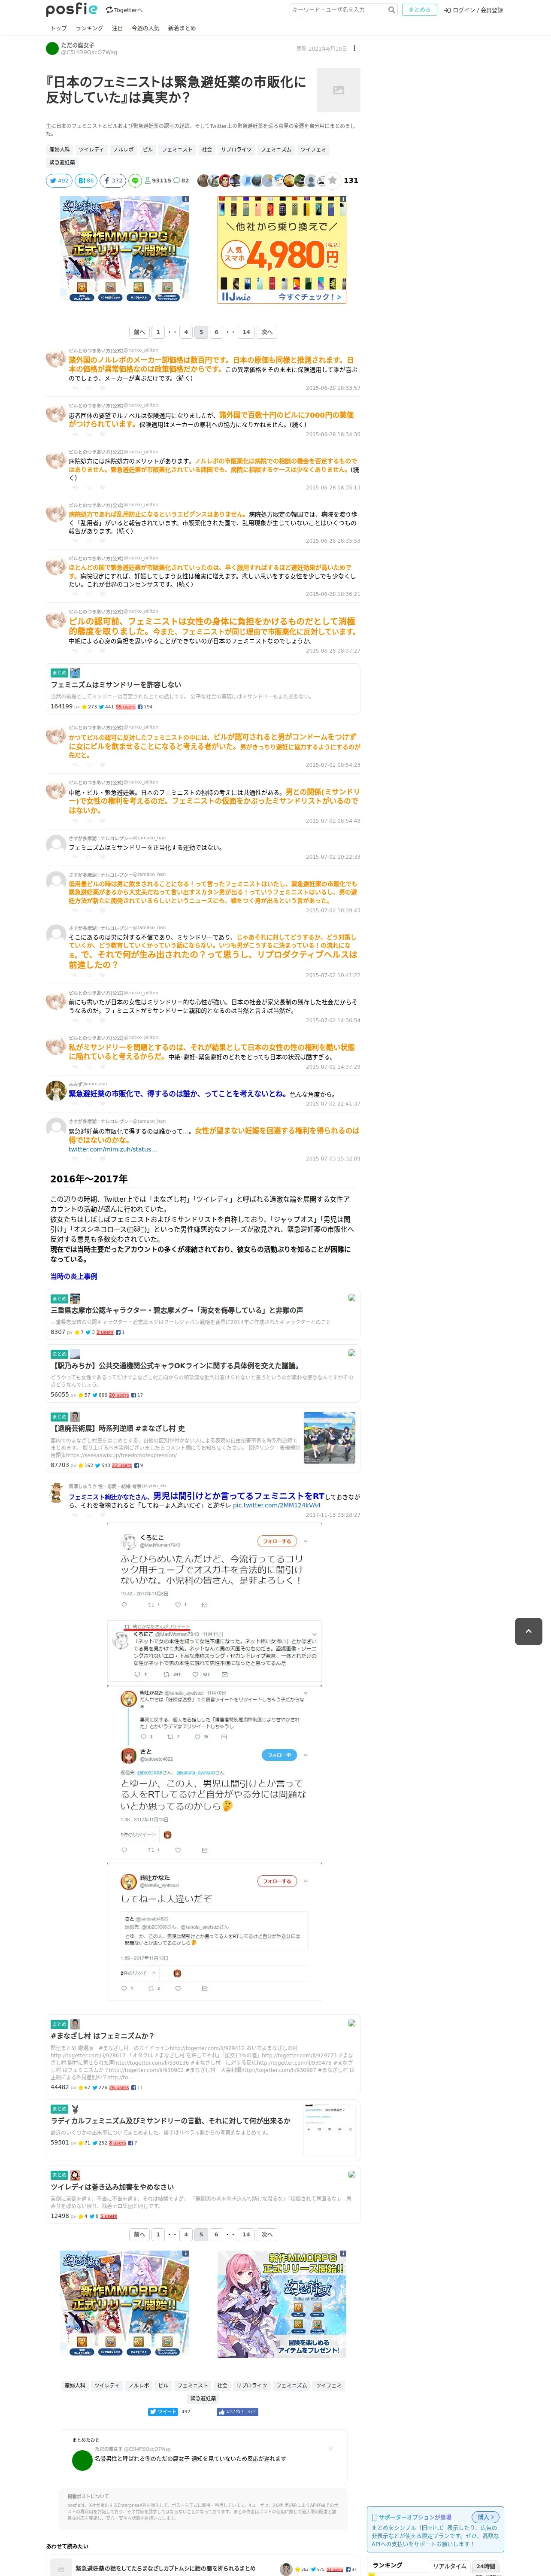Click フォローする on くろにこ's tweet
551x2576 pixels.
pyautogui.click(x=277, y=1541)
